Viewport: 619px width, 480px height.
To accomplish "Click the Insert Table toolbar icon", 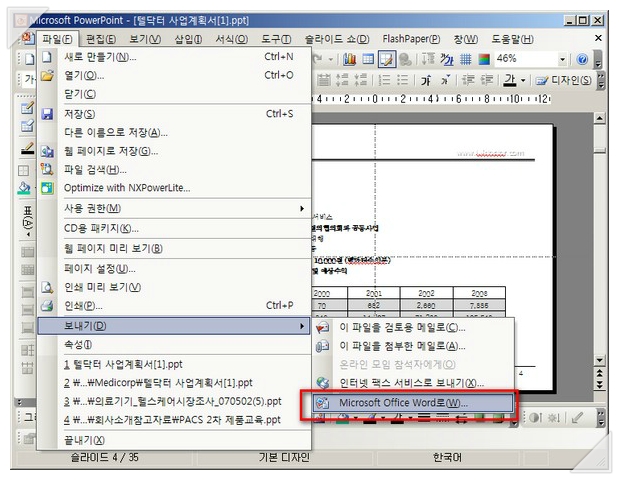I will click(368, 59).
